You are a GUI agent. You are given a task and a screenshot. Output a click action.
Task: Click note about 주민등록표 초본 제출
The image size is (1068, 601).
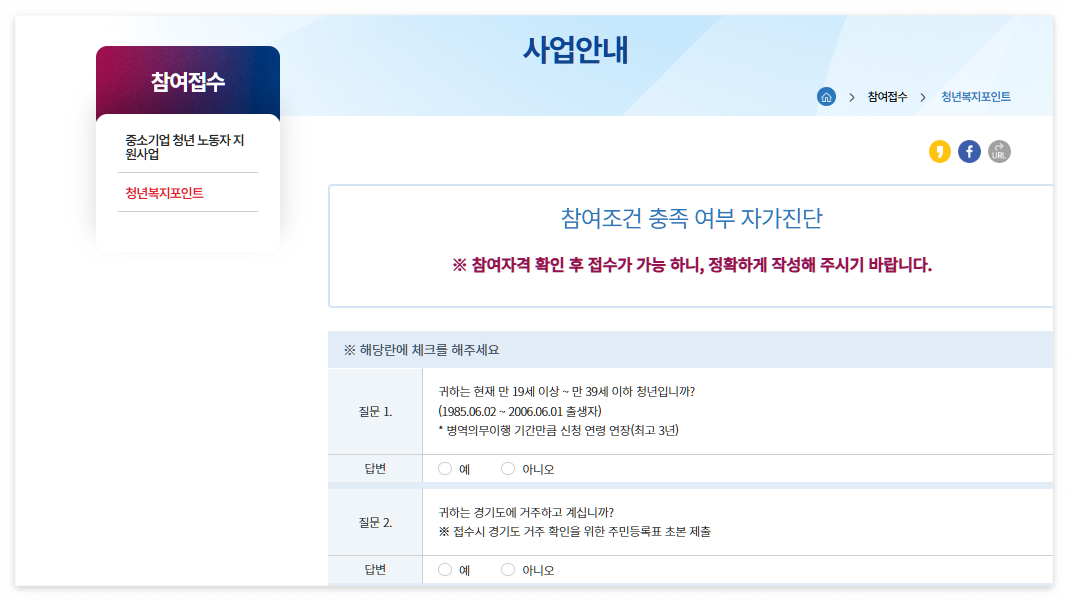pos(574,531)
